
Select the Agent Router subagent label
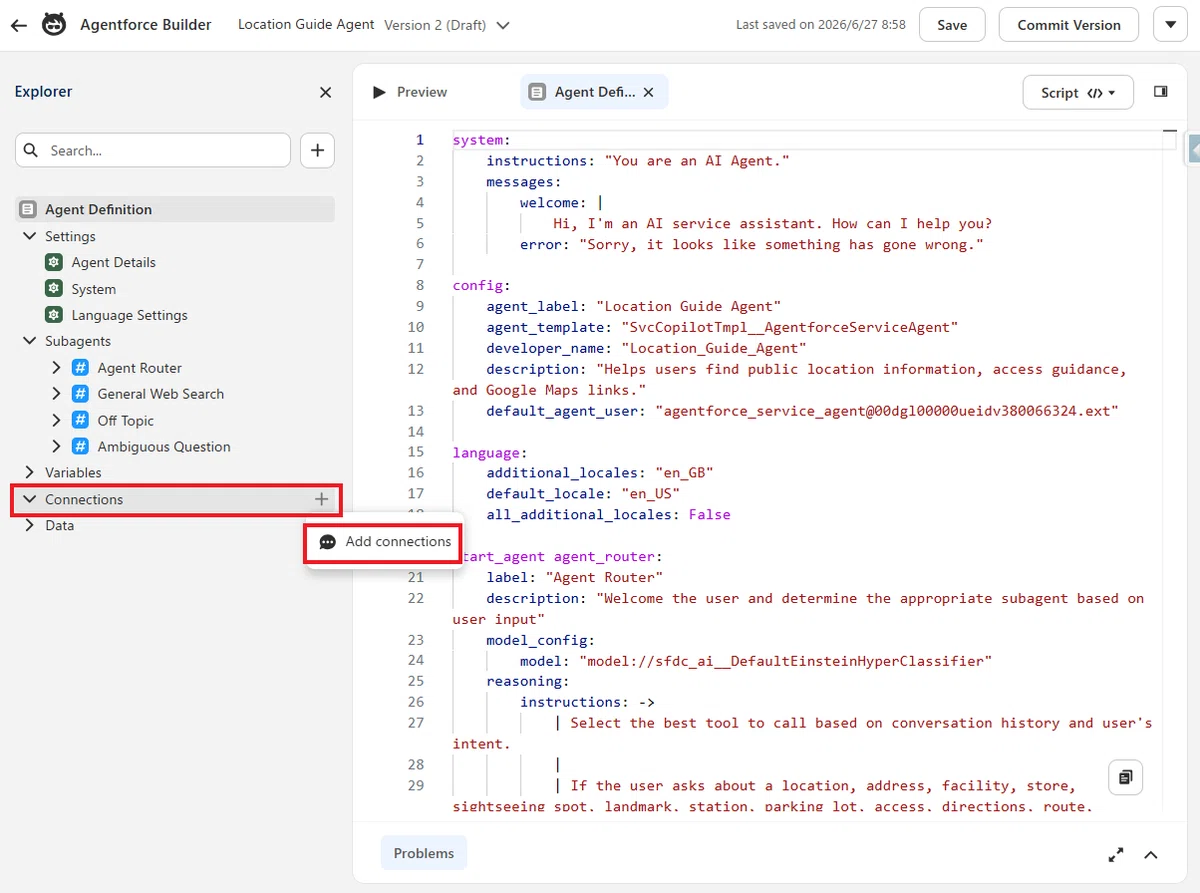click(x=139, y=368)
